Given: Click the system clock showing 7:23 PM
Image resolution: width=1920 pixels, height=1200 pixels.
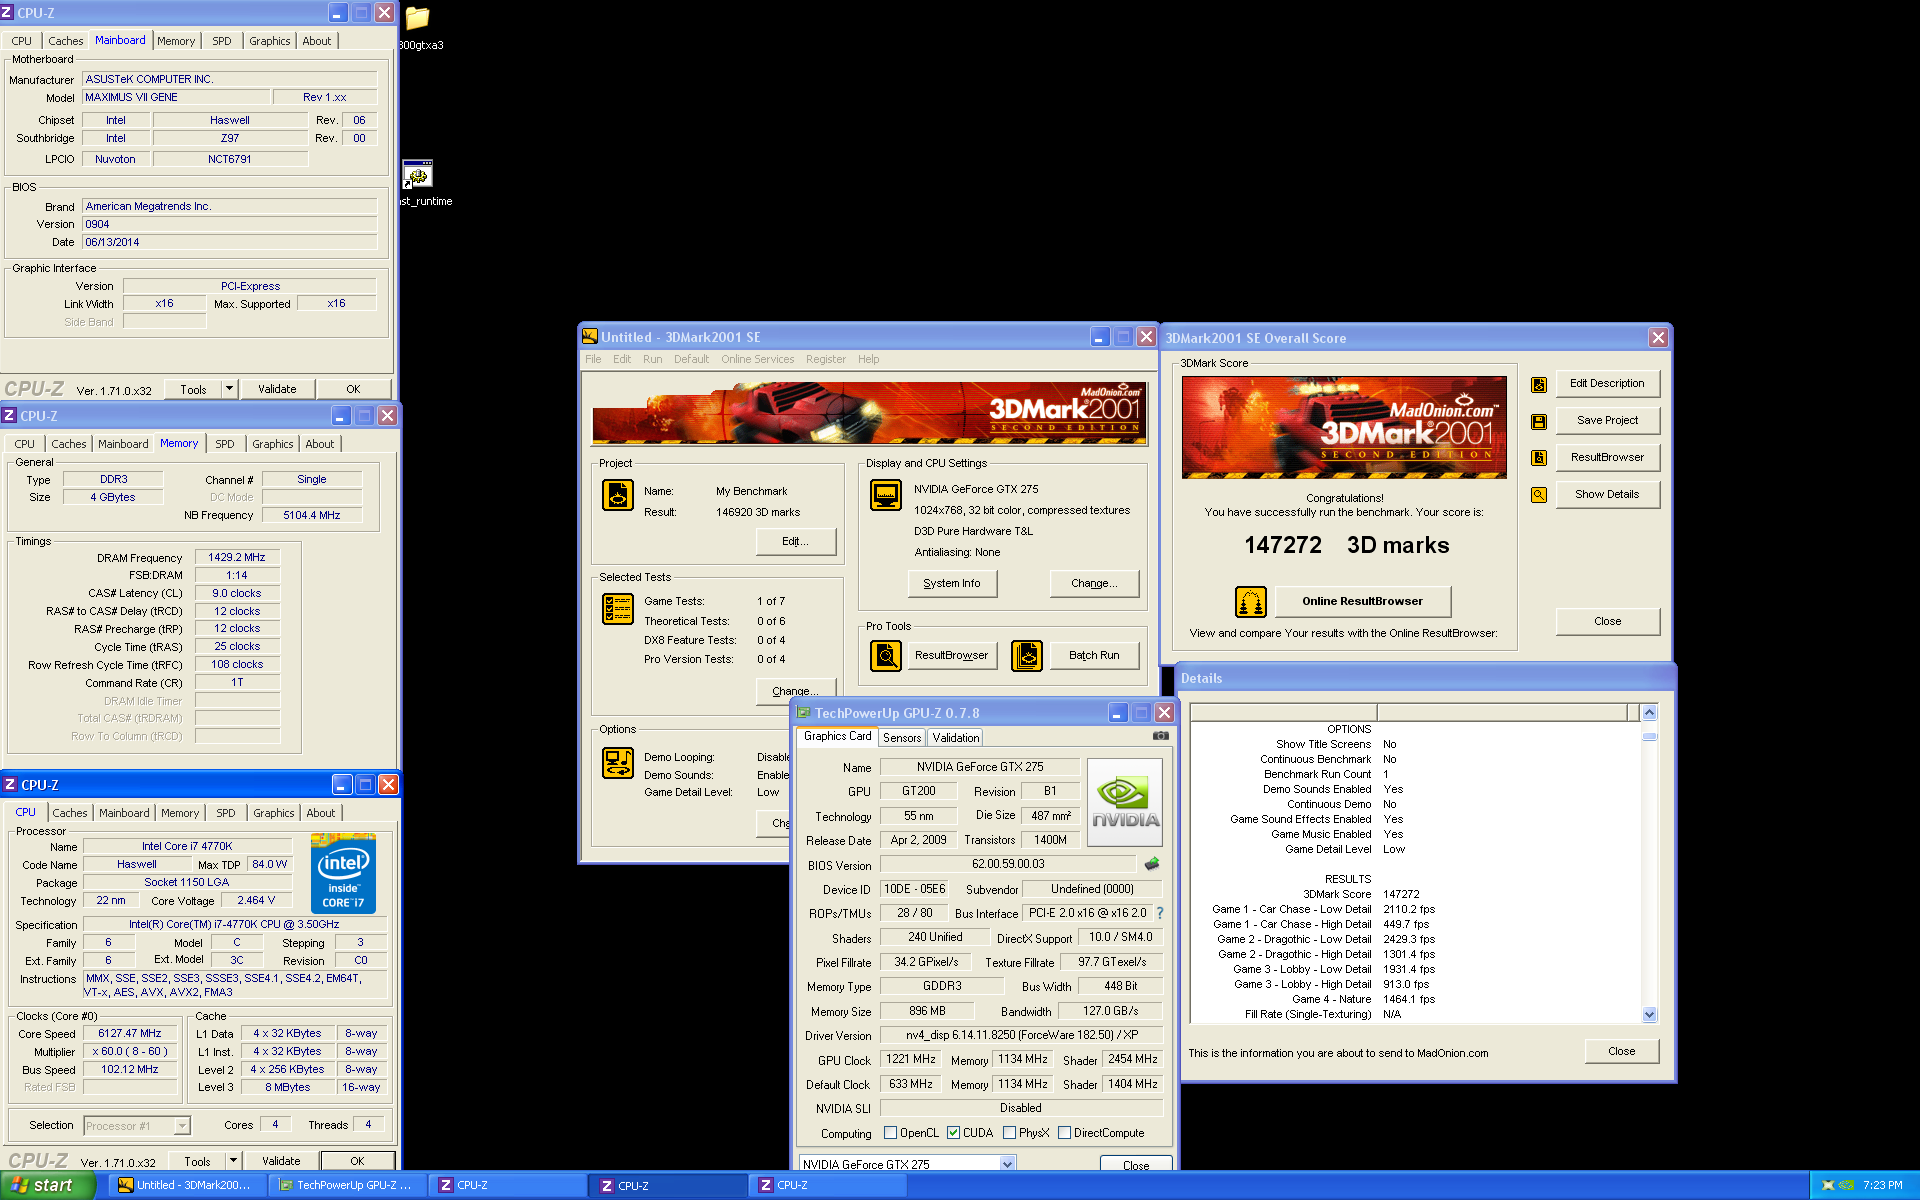Looking at the screenshot, I should click(x=1882, y=1185).
